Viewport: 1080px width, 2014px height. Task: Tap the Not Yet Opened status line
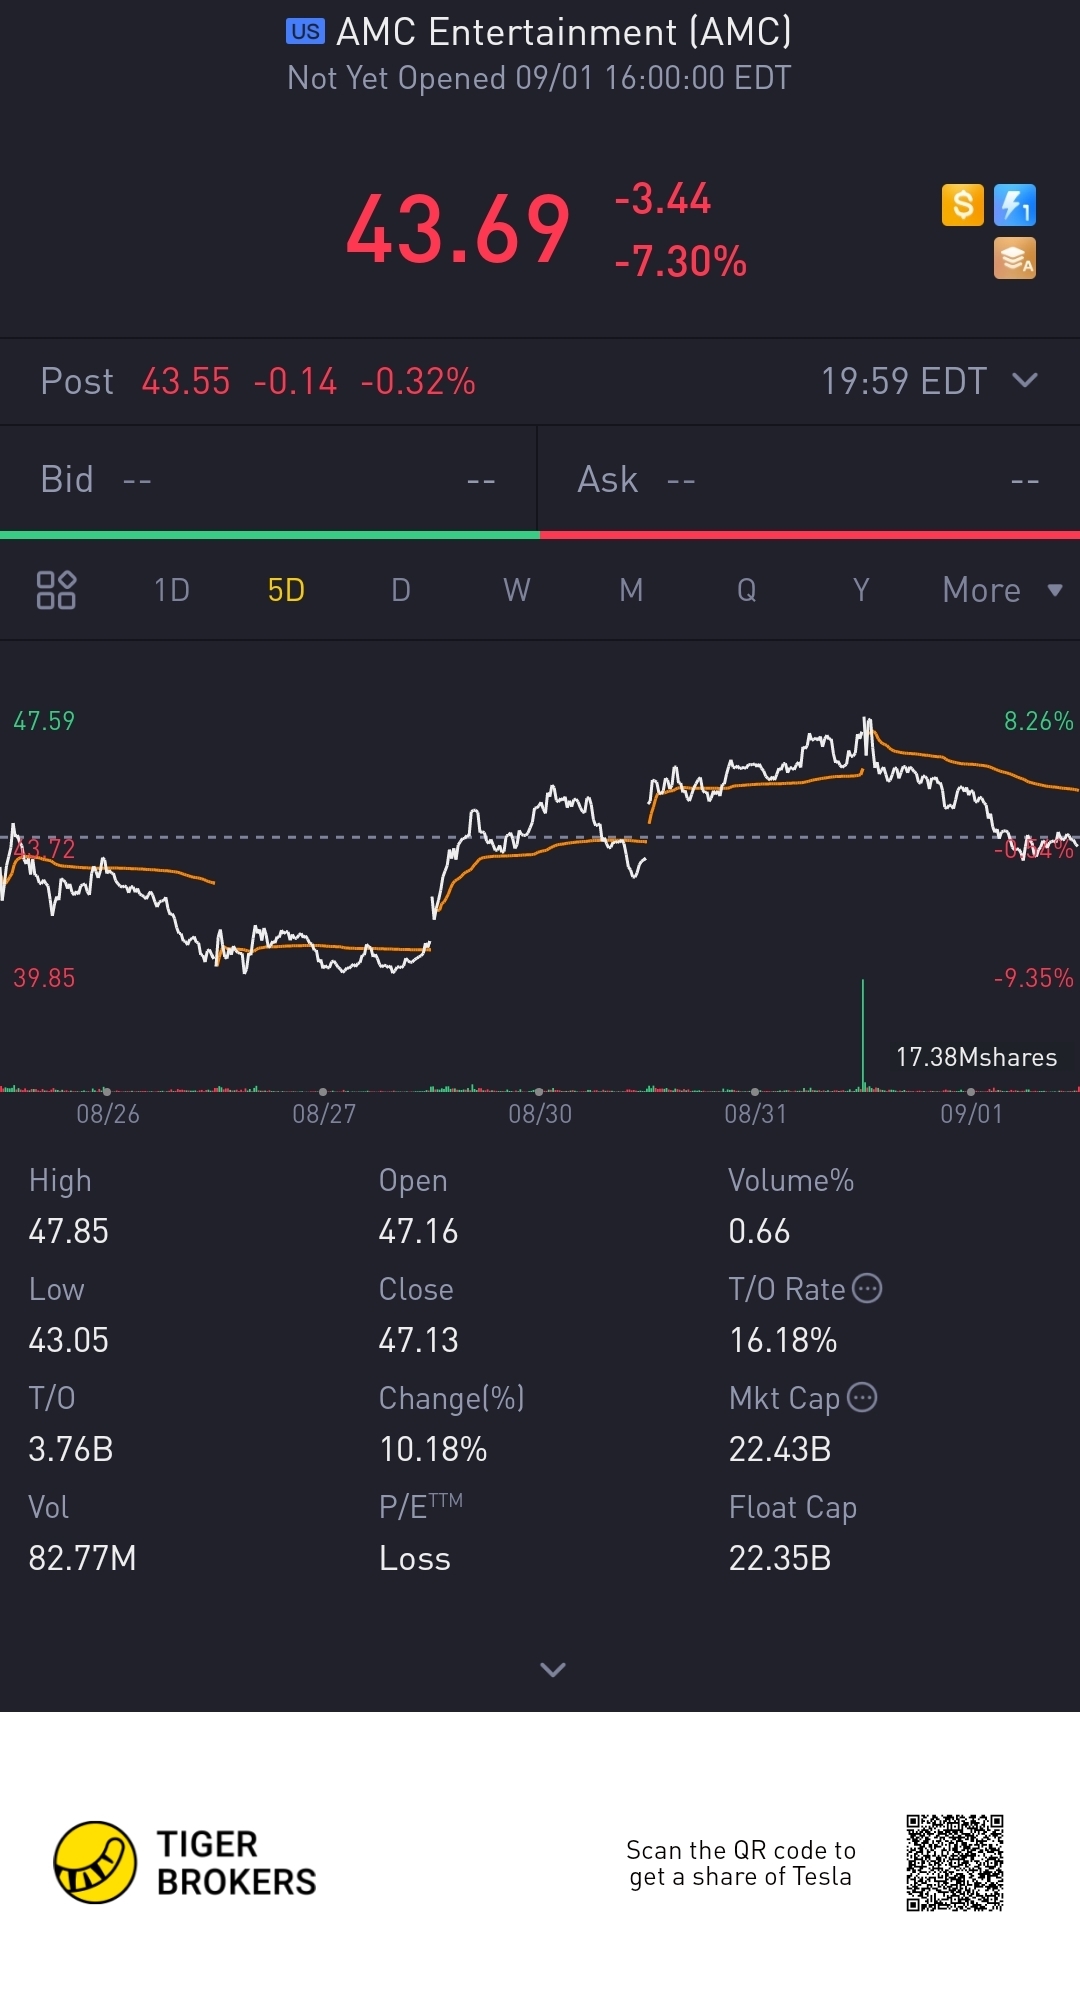[x=539, y=78]
